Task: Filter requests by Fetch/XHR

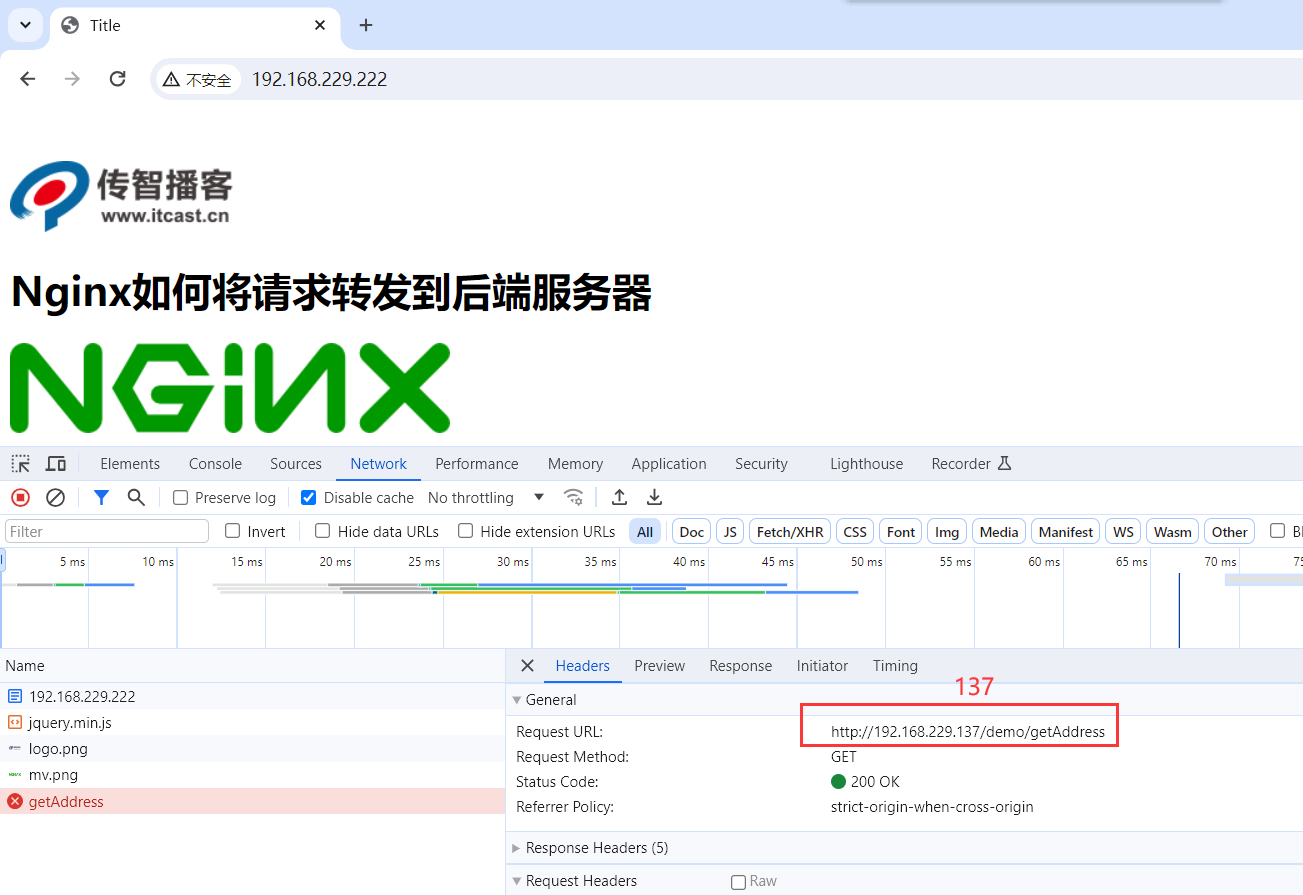Action: point(790,532)
